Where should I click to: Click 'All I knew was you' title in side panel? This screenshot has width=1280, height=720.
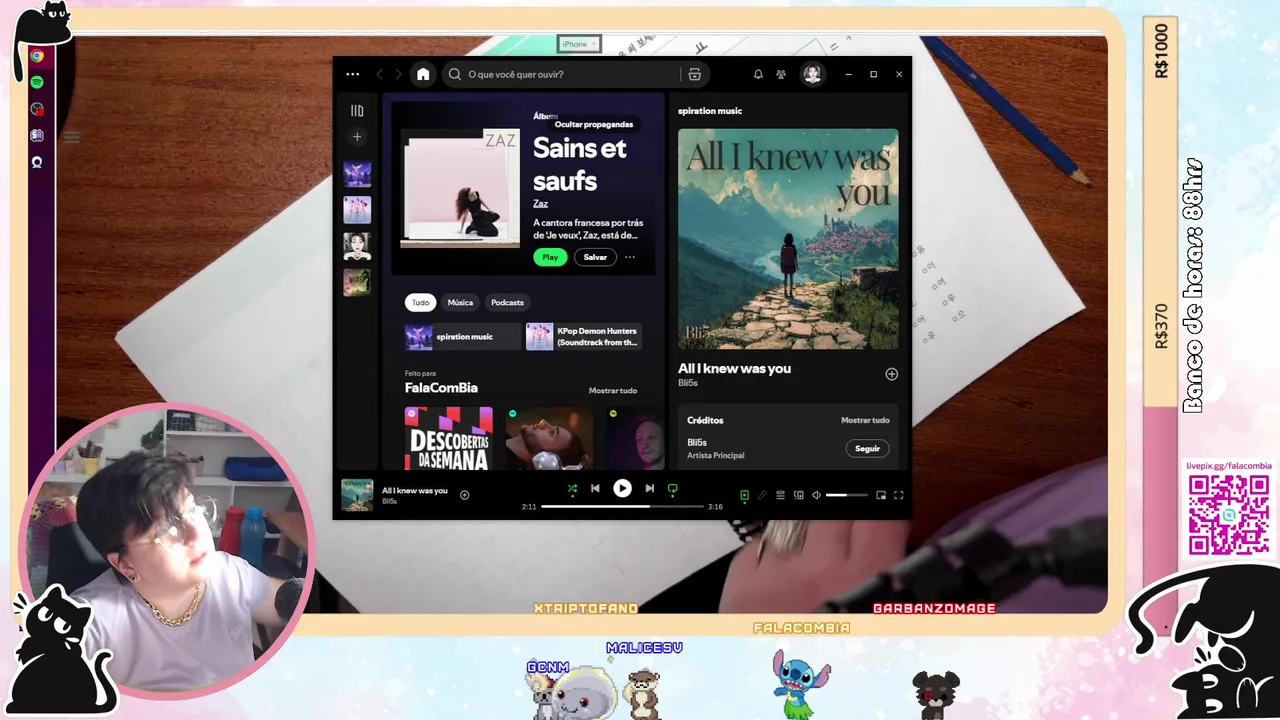pos(734,368)
